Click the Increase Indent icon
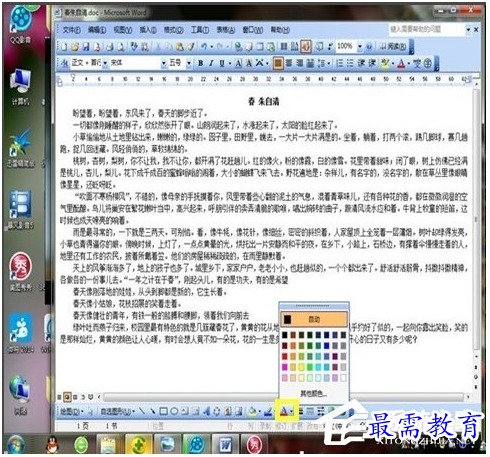Image resolution: width=490 pixels, height=457 pixels. pyautogui.click(x=372, y=63)
